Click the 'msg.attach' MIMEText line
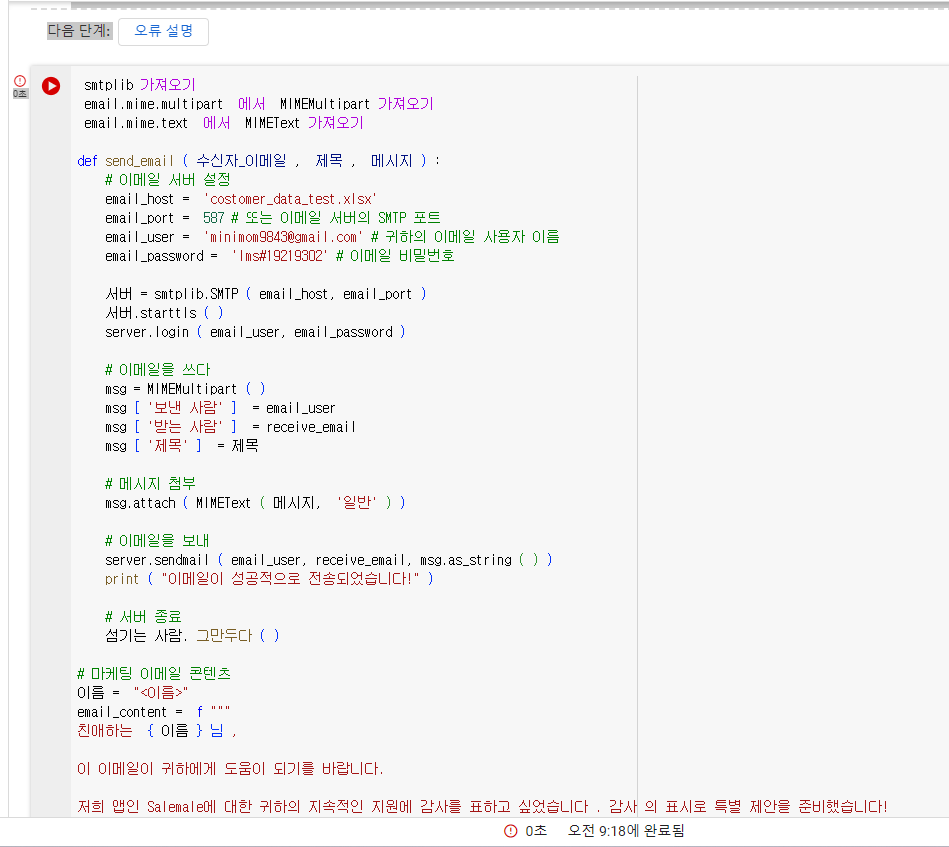Viewport: 949px width, 847px height. (x=255, y=503)
